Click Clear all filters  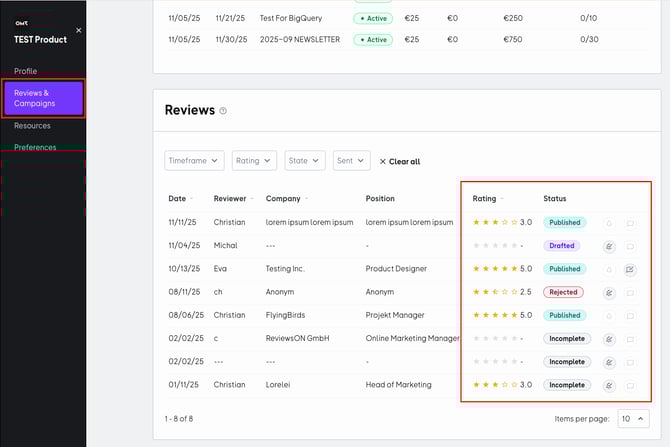coord(399,161)
